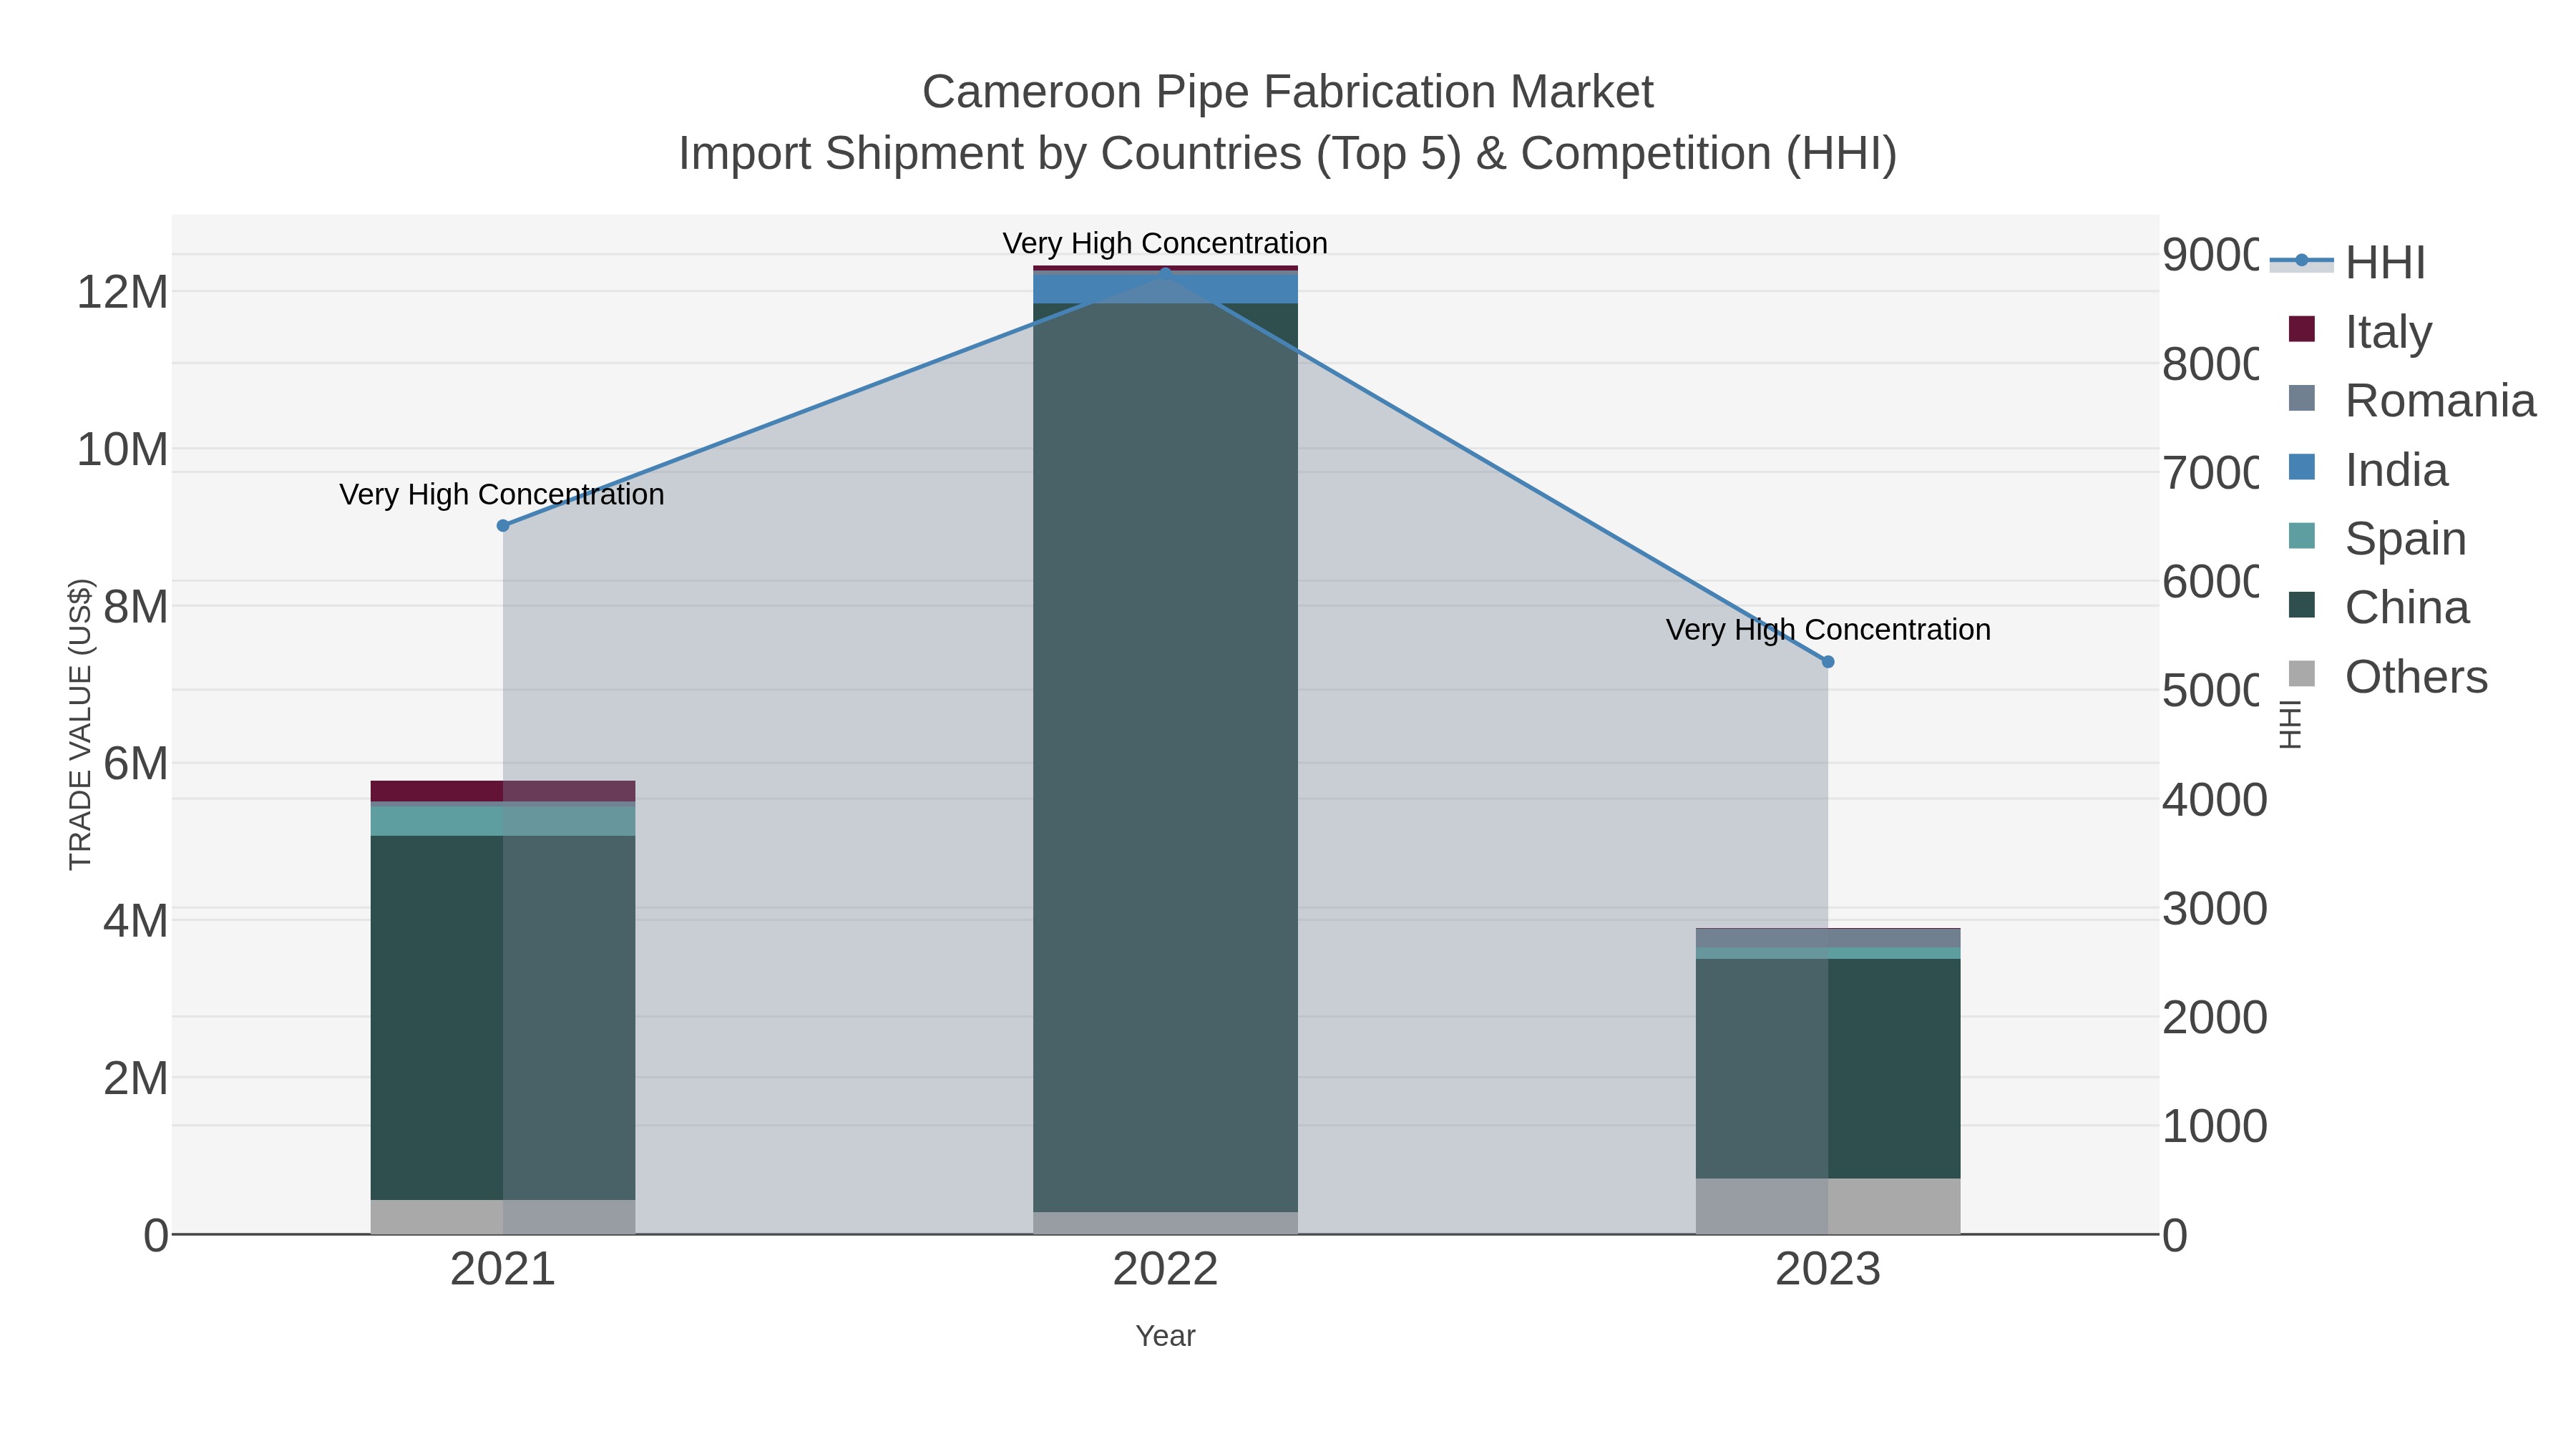
Task: Click the 2023 Others bar segment
Action: (x=1828, y=1207)
